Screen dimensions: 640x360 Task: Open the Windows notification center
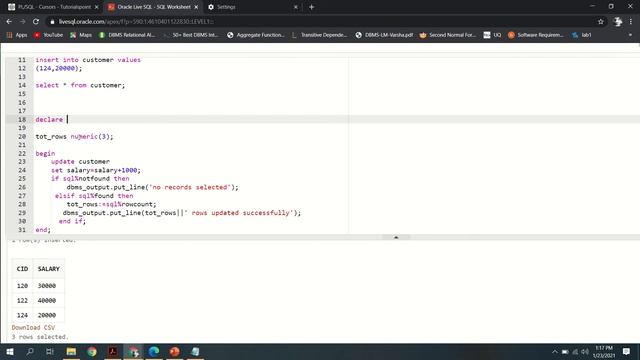[627, 352]
